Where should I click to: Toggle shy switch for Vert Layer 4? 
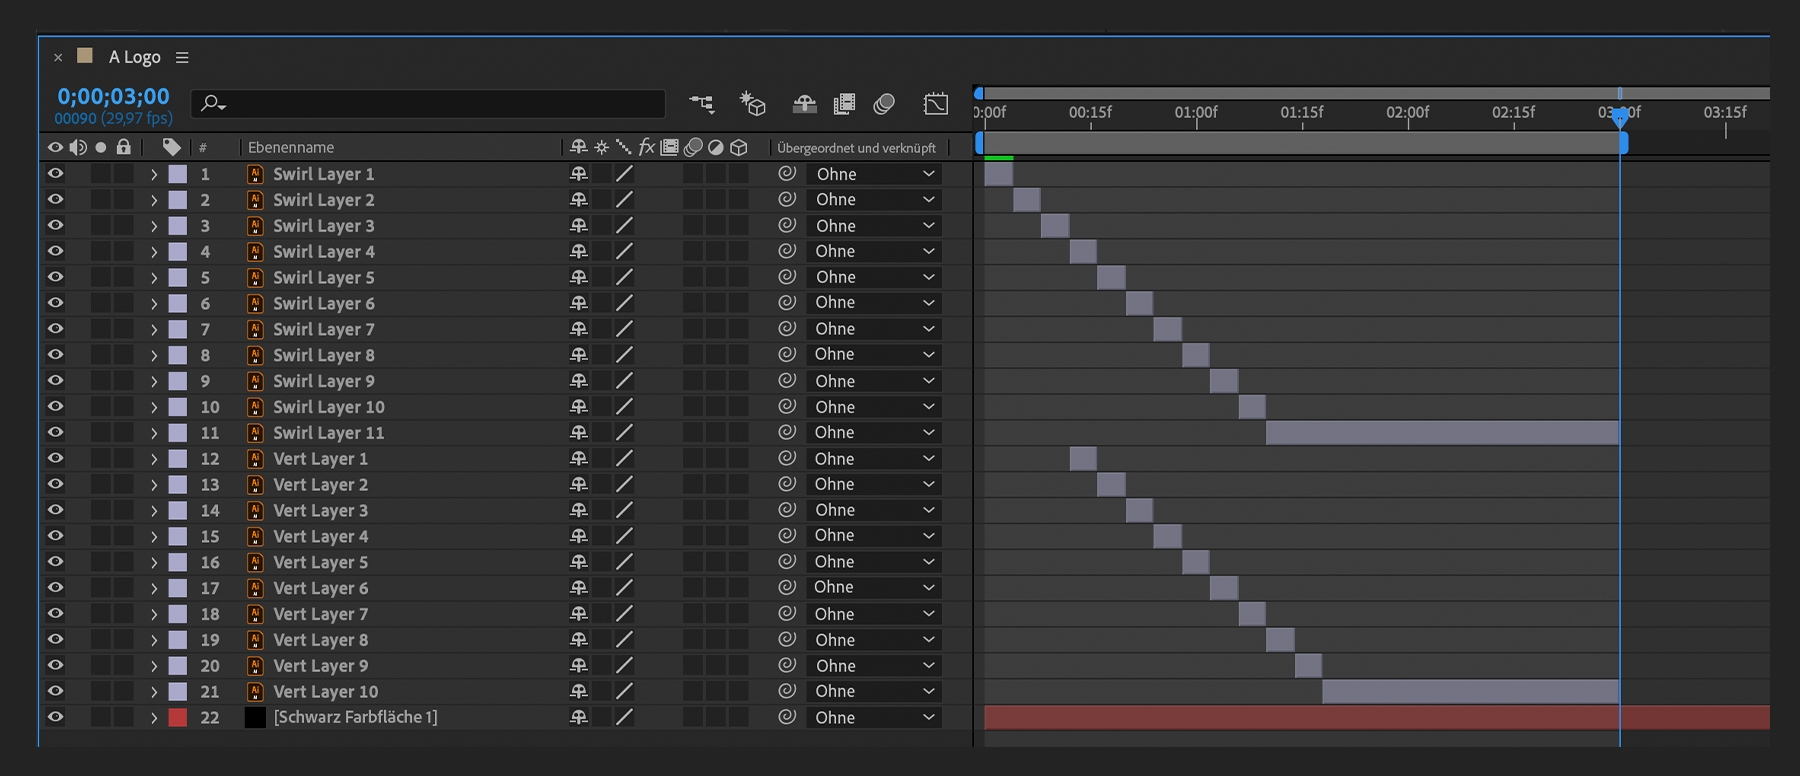578,536
